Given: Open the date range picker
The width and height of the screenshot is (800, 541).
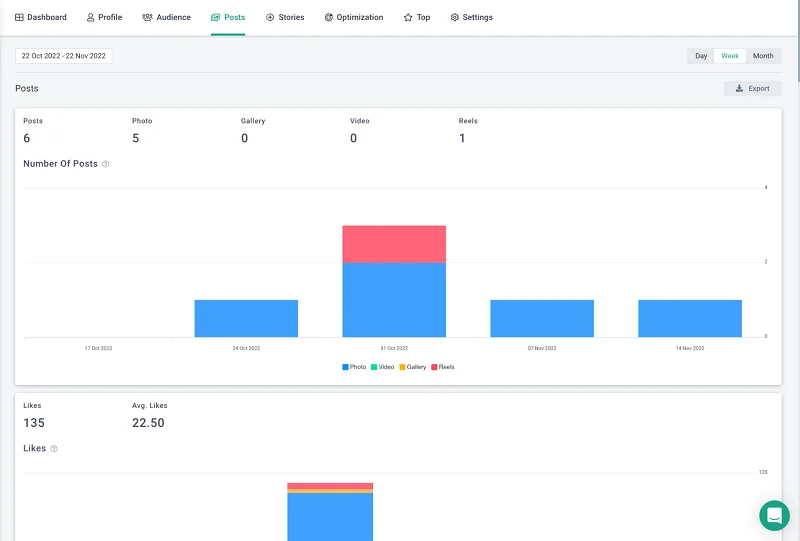Looking at the screenshot, I should [x=64, y=56].
